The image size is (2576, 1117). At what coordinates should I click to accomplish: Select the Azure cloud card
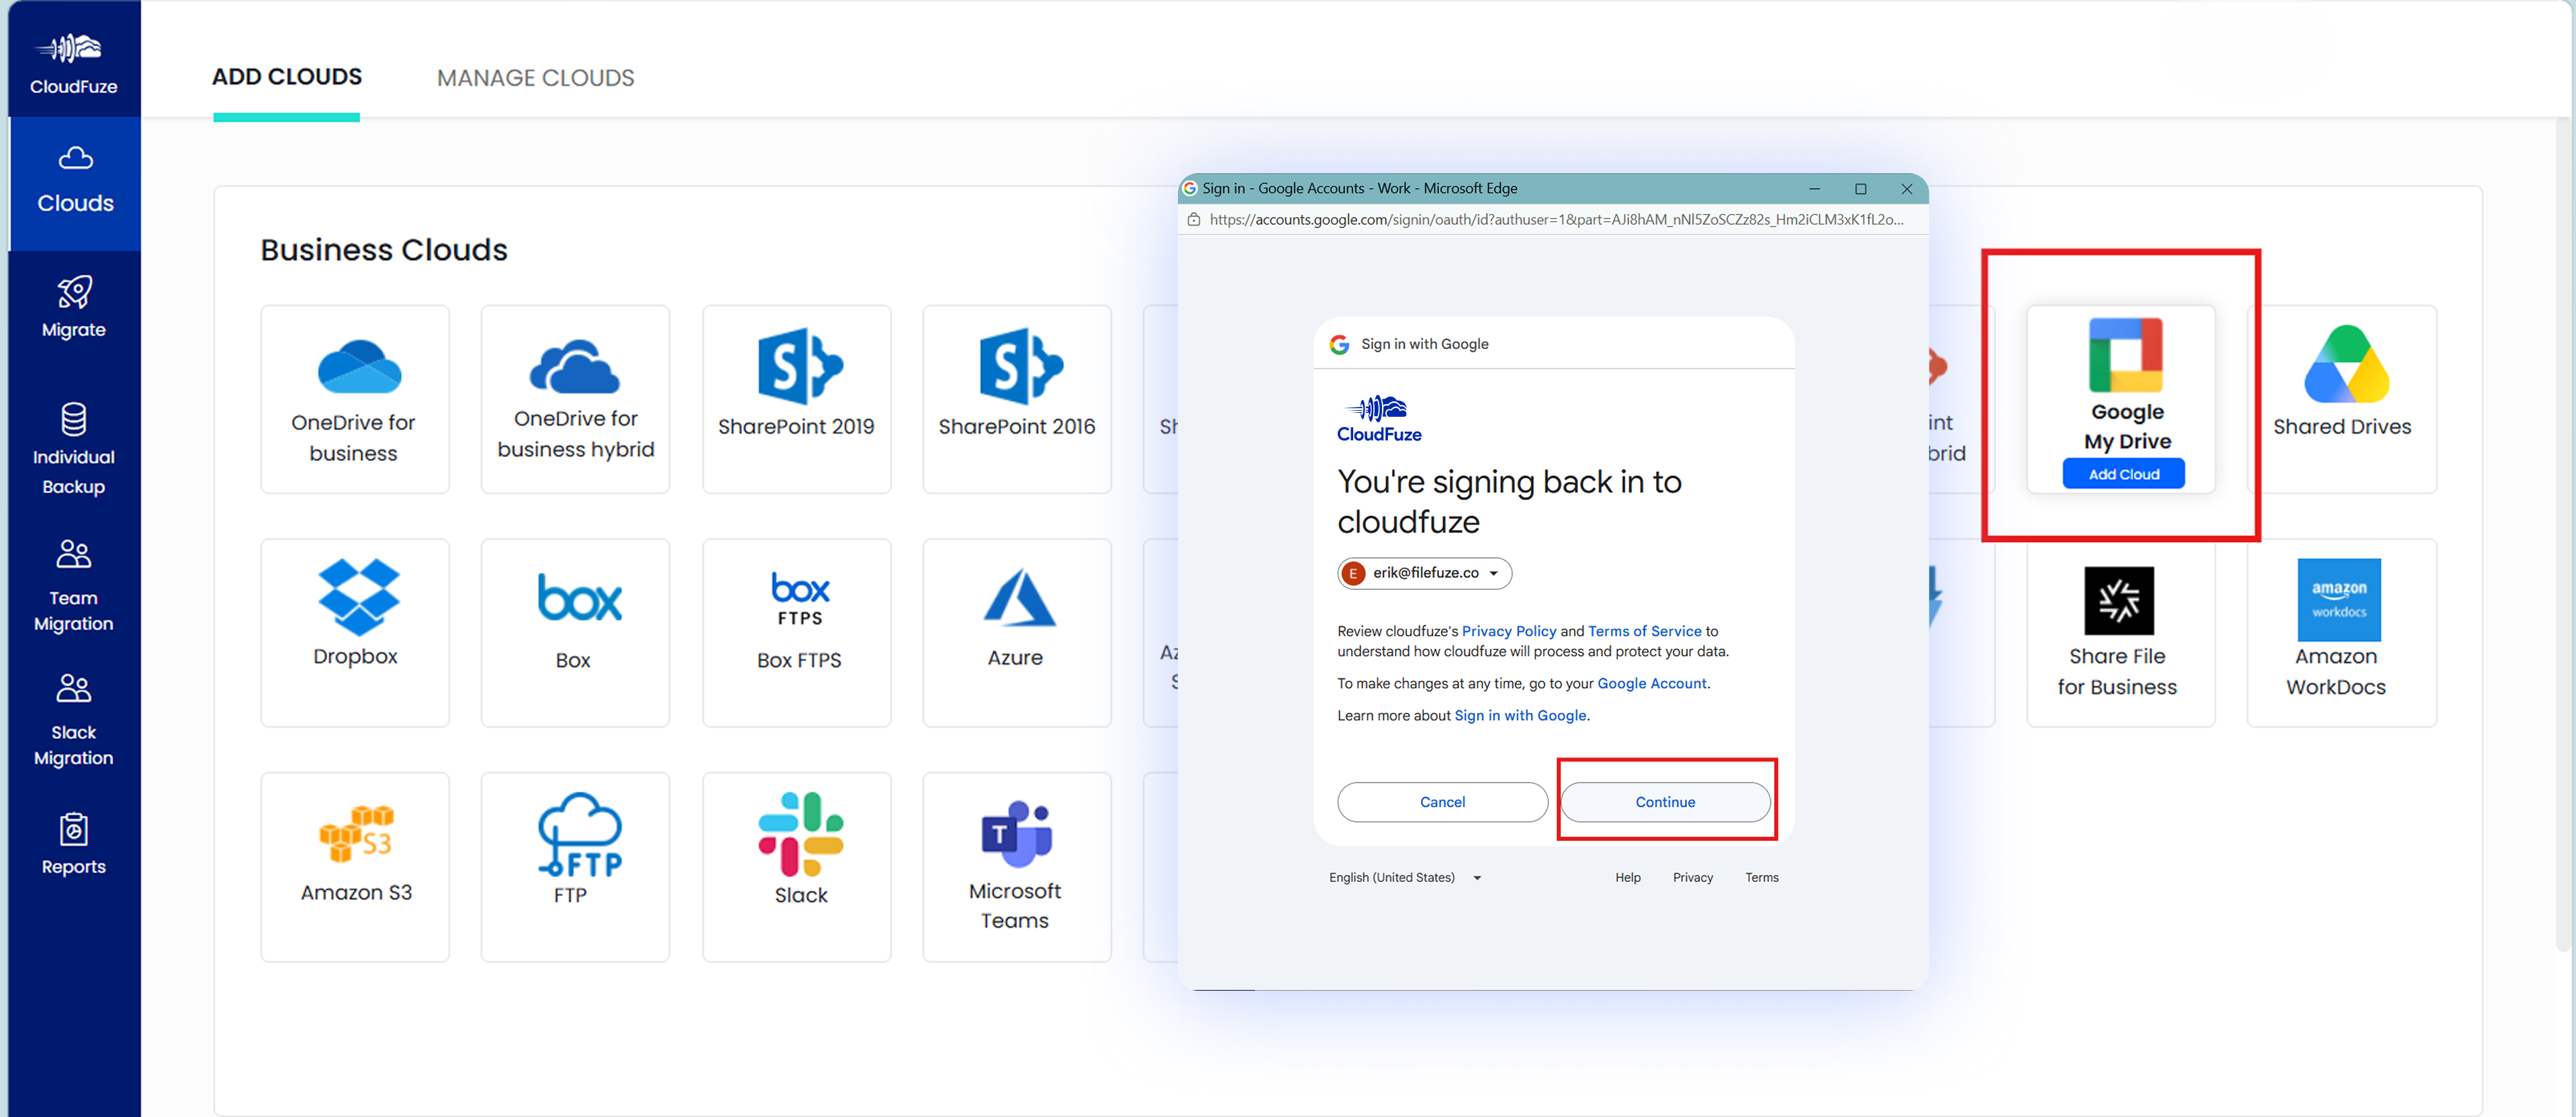coord(1017,633)
